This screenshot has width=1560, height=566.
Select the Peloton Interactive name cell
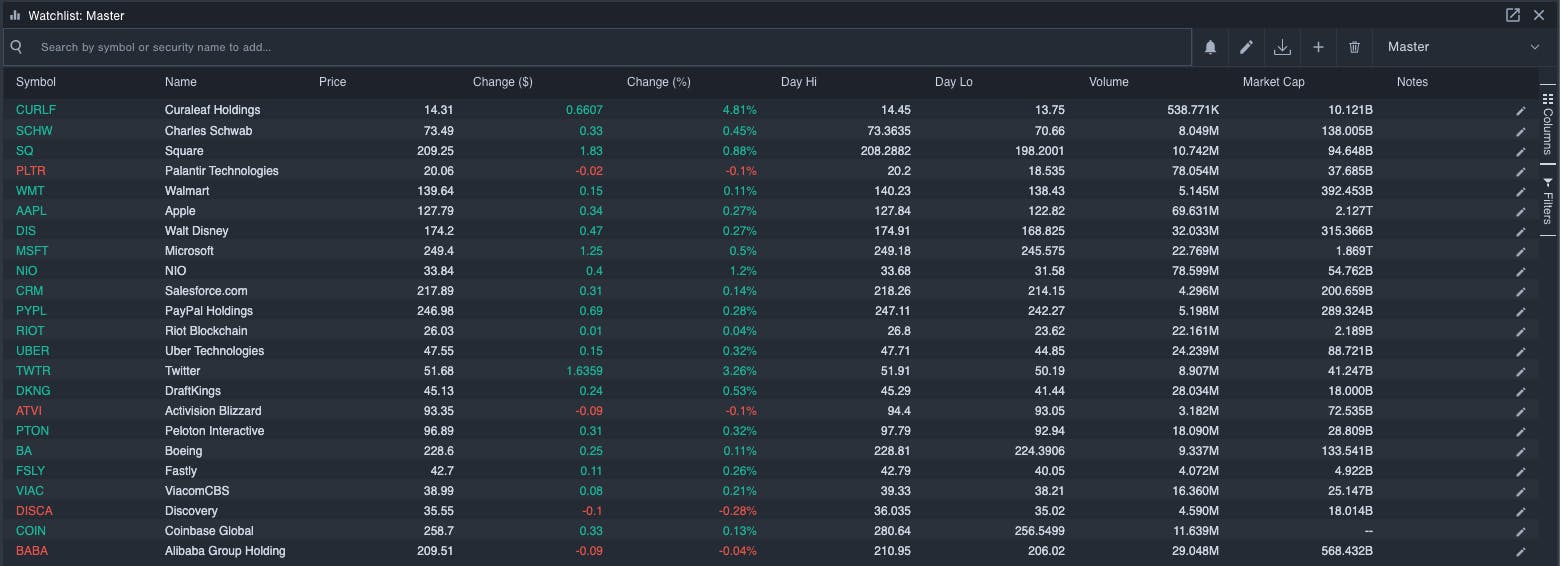(215, 431)
